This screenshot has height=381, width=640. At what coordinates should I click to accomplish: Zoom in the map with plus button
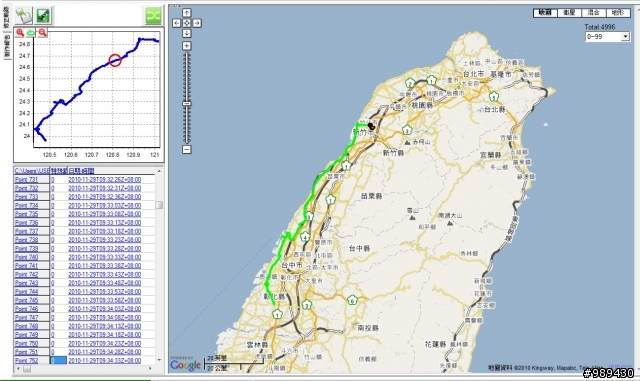tap(187, 46)
